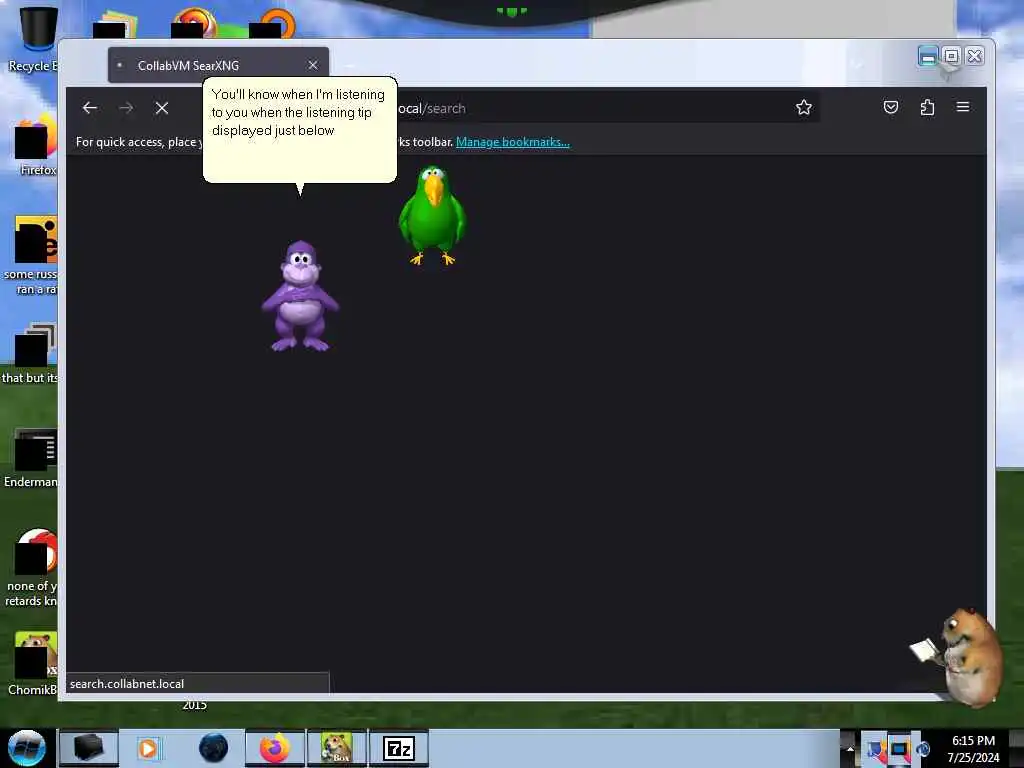Open the Firefox hamburger menu
Viewport: 1024px width, 768px height.
pos(963,107)
